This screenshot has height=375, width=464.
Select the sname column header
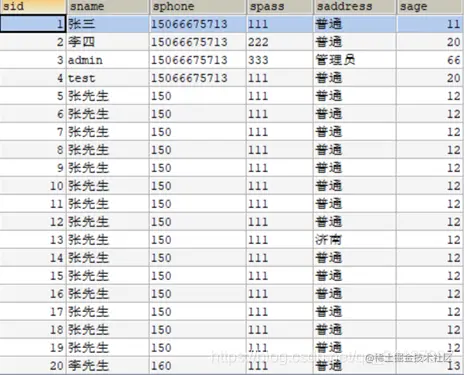click(x=108, y=7)
